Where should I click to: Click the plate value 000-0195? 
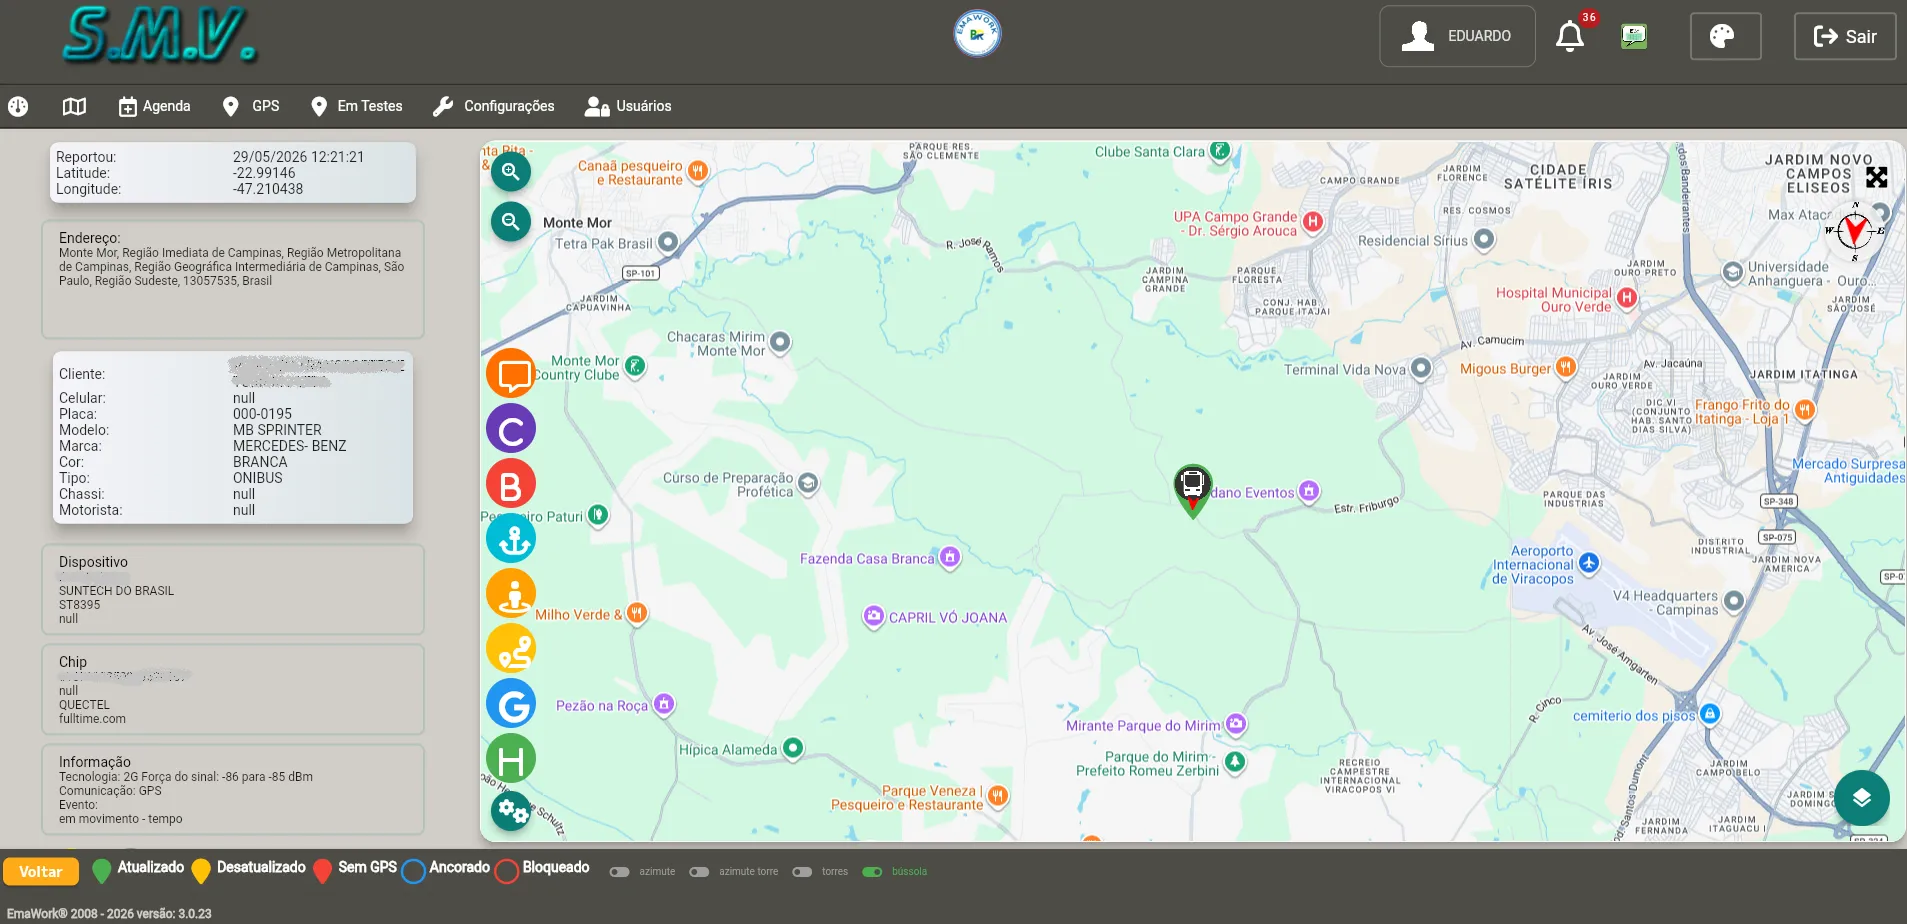click(262, 414)
